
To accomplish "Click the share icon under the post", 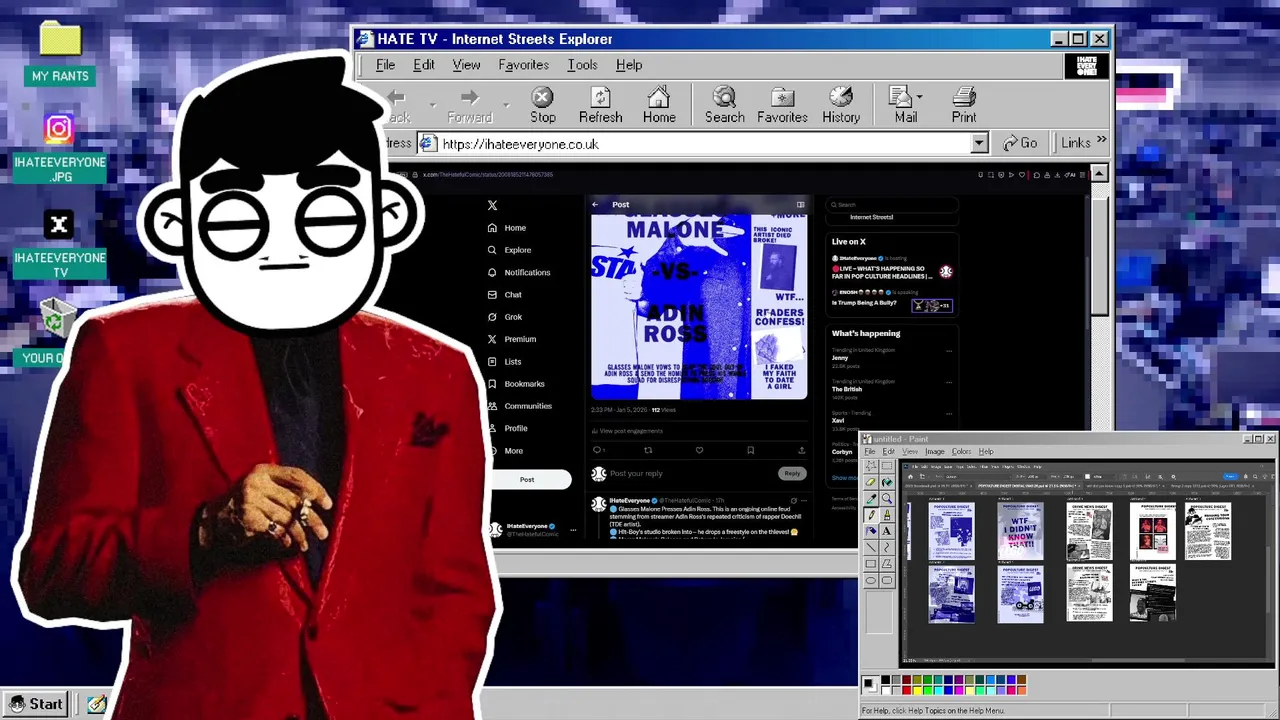I will [x=801, y=450].
